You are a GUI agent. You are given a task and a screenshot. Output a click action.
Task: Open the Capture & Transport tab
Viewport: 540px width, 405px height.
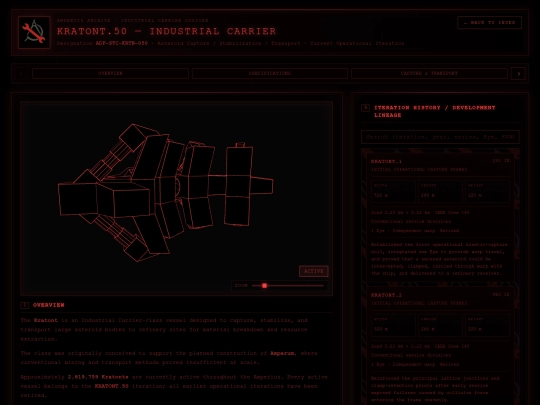429,73
